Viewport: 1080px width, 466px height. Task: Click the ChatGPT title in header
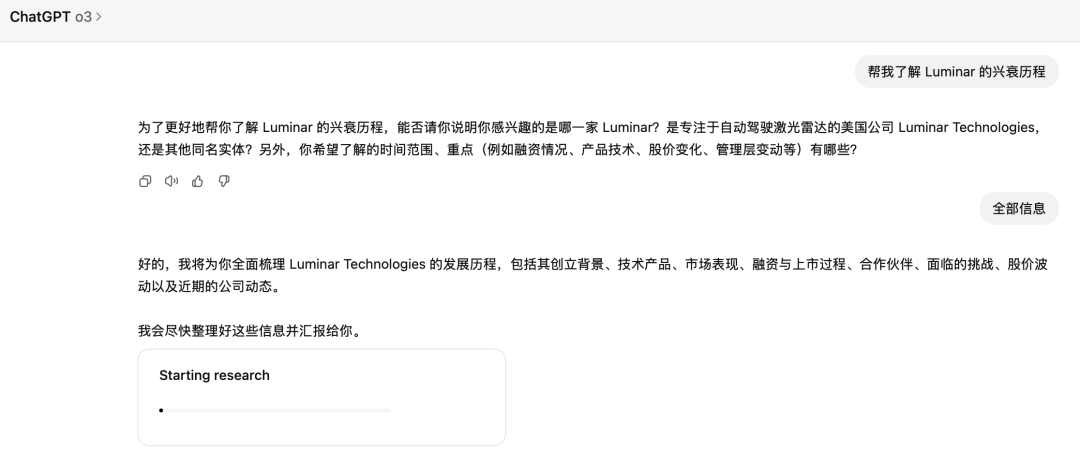[x=40, y=17]
